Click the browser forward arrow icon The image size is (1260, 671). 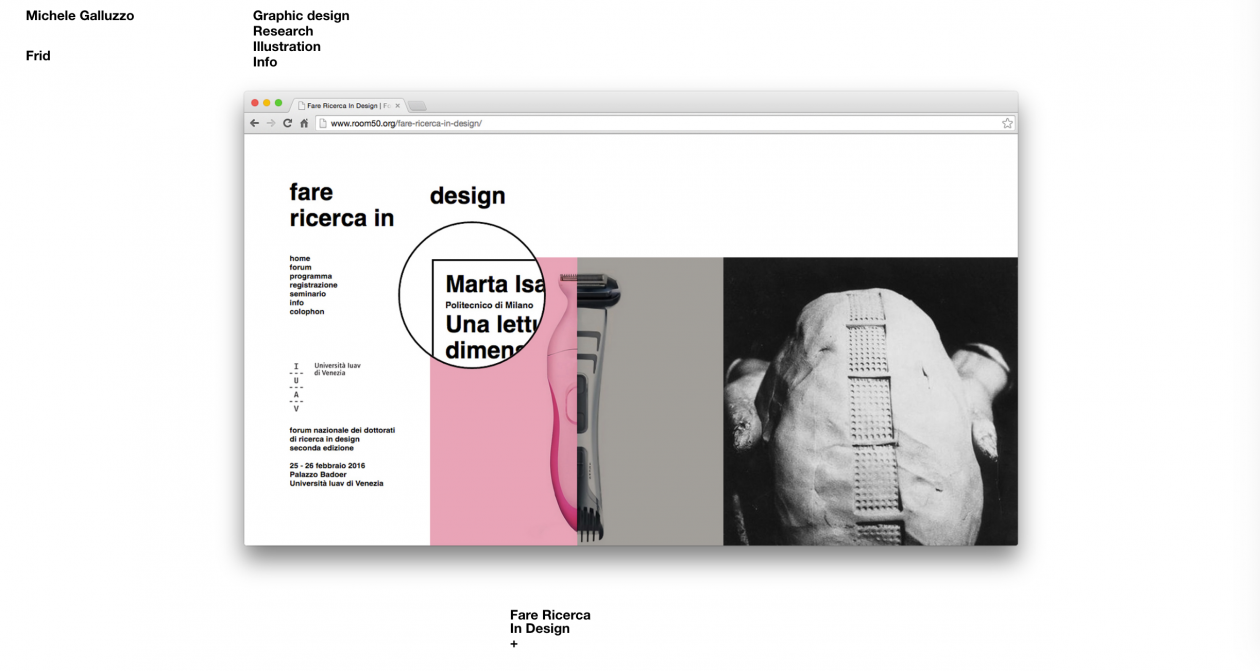click(270, 123)
